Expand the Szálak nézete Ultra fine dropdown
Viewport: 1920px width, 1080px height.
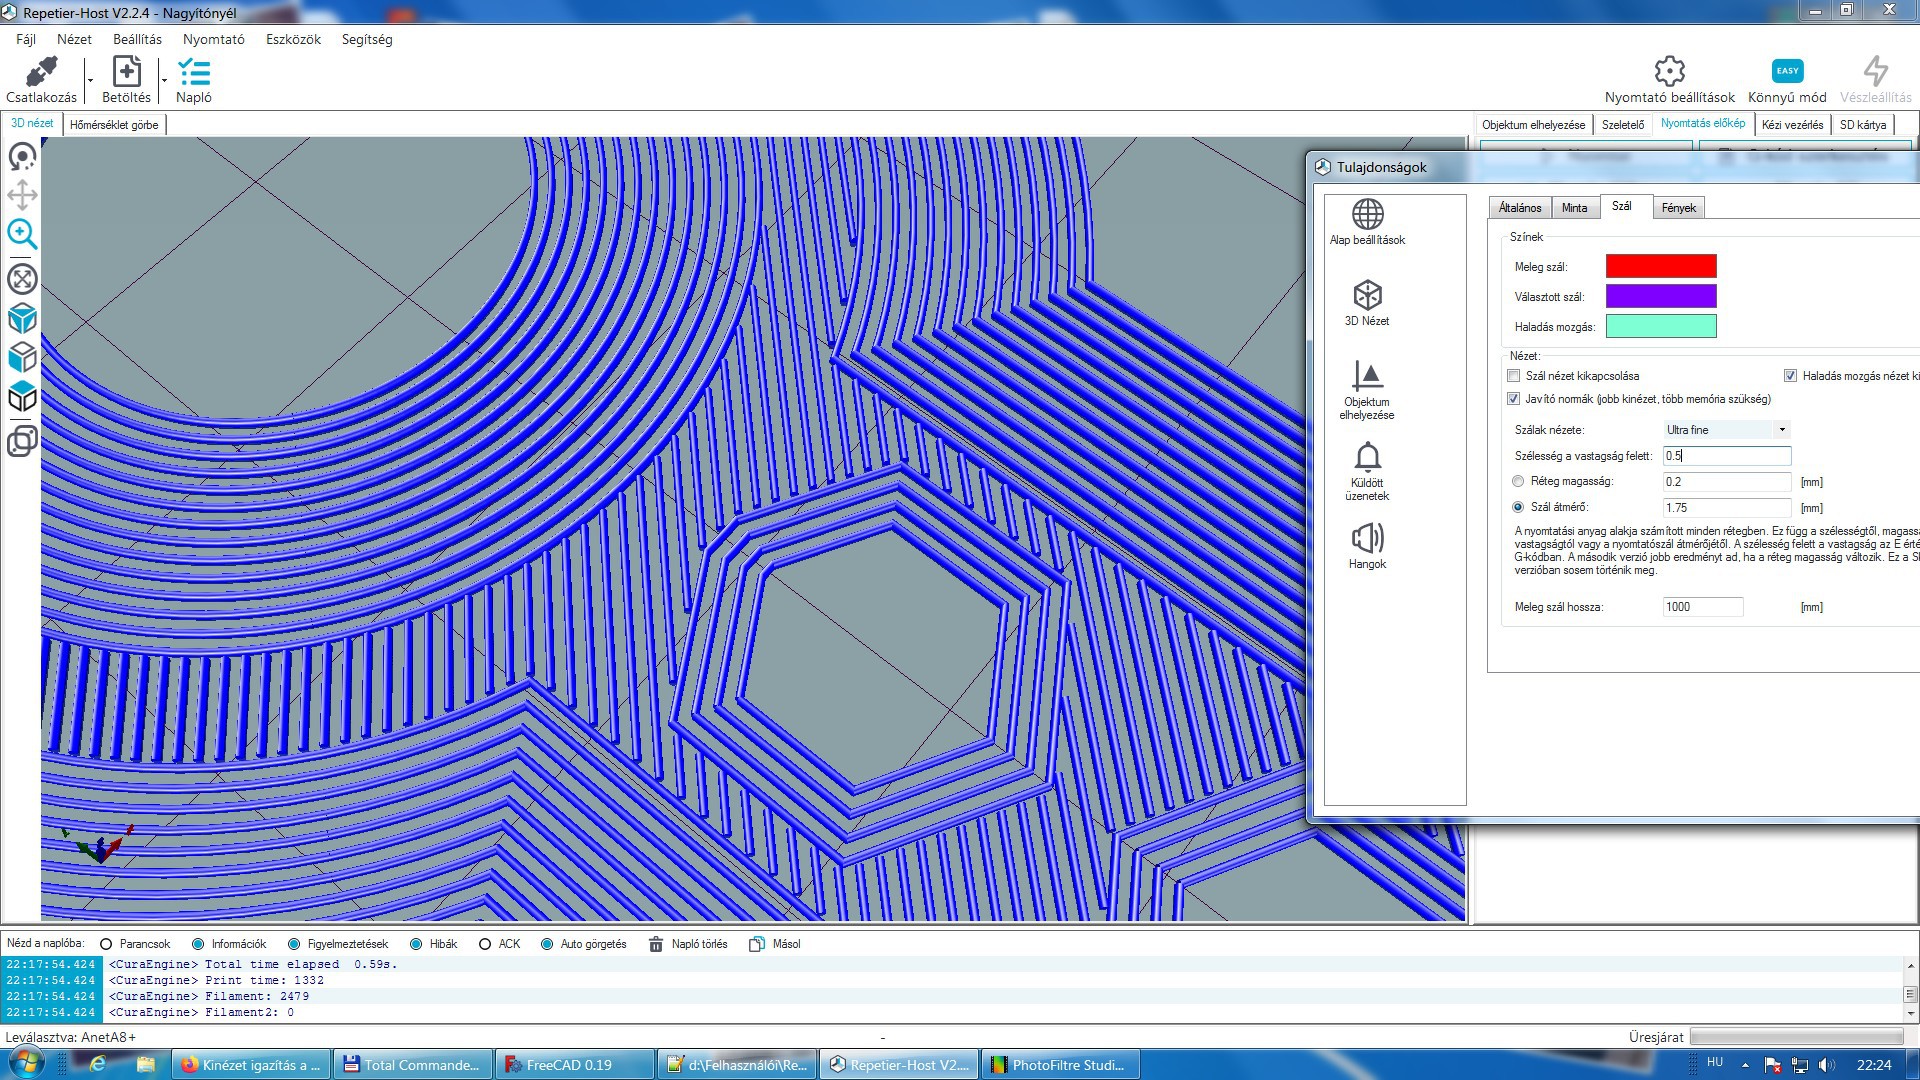(x=1781, y=430)
